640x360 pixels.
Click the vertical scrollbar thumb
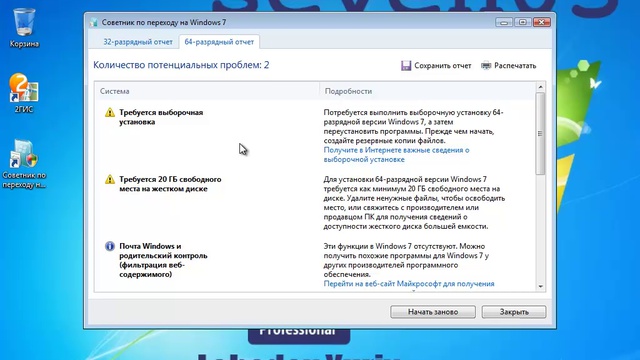pos(540,133)
